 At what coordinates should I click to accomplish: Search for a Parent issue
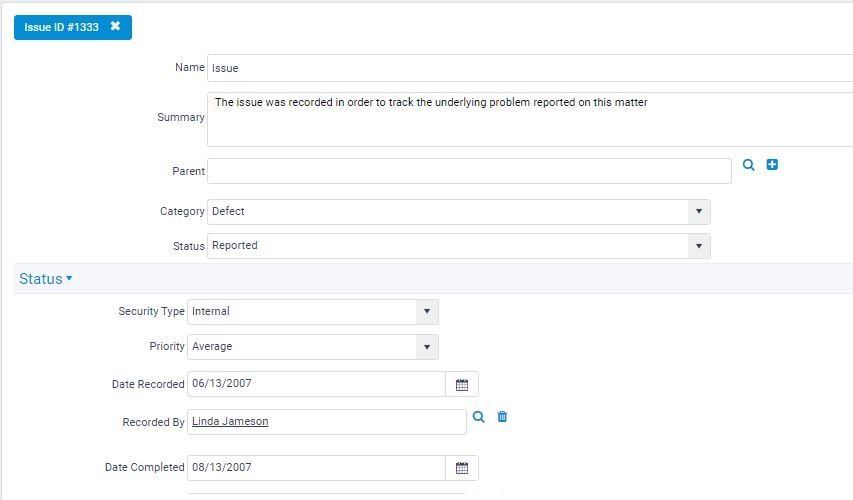[x=749, y=165]
